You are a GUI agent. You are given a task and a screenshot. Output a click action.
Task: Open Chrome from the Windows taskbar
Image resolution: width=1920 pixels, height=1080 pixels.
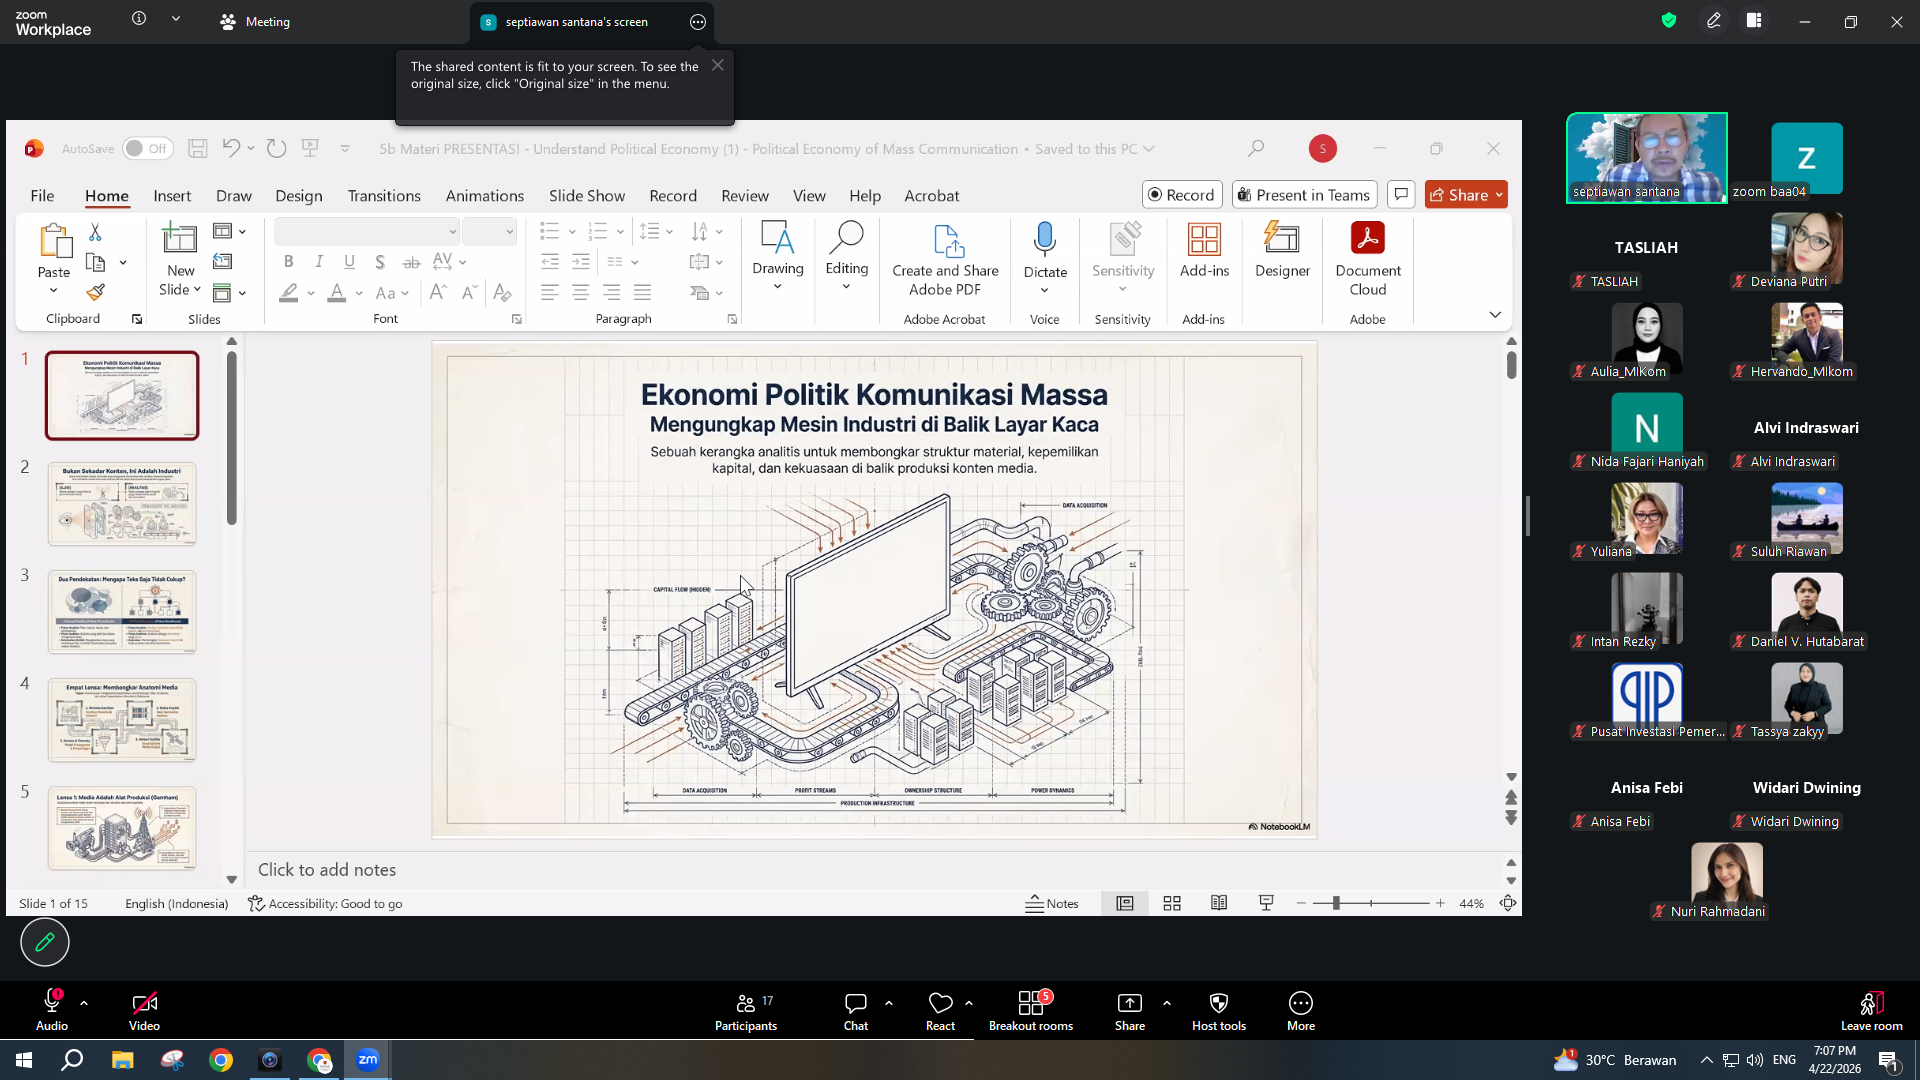point(221,1060)
